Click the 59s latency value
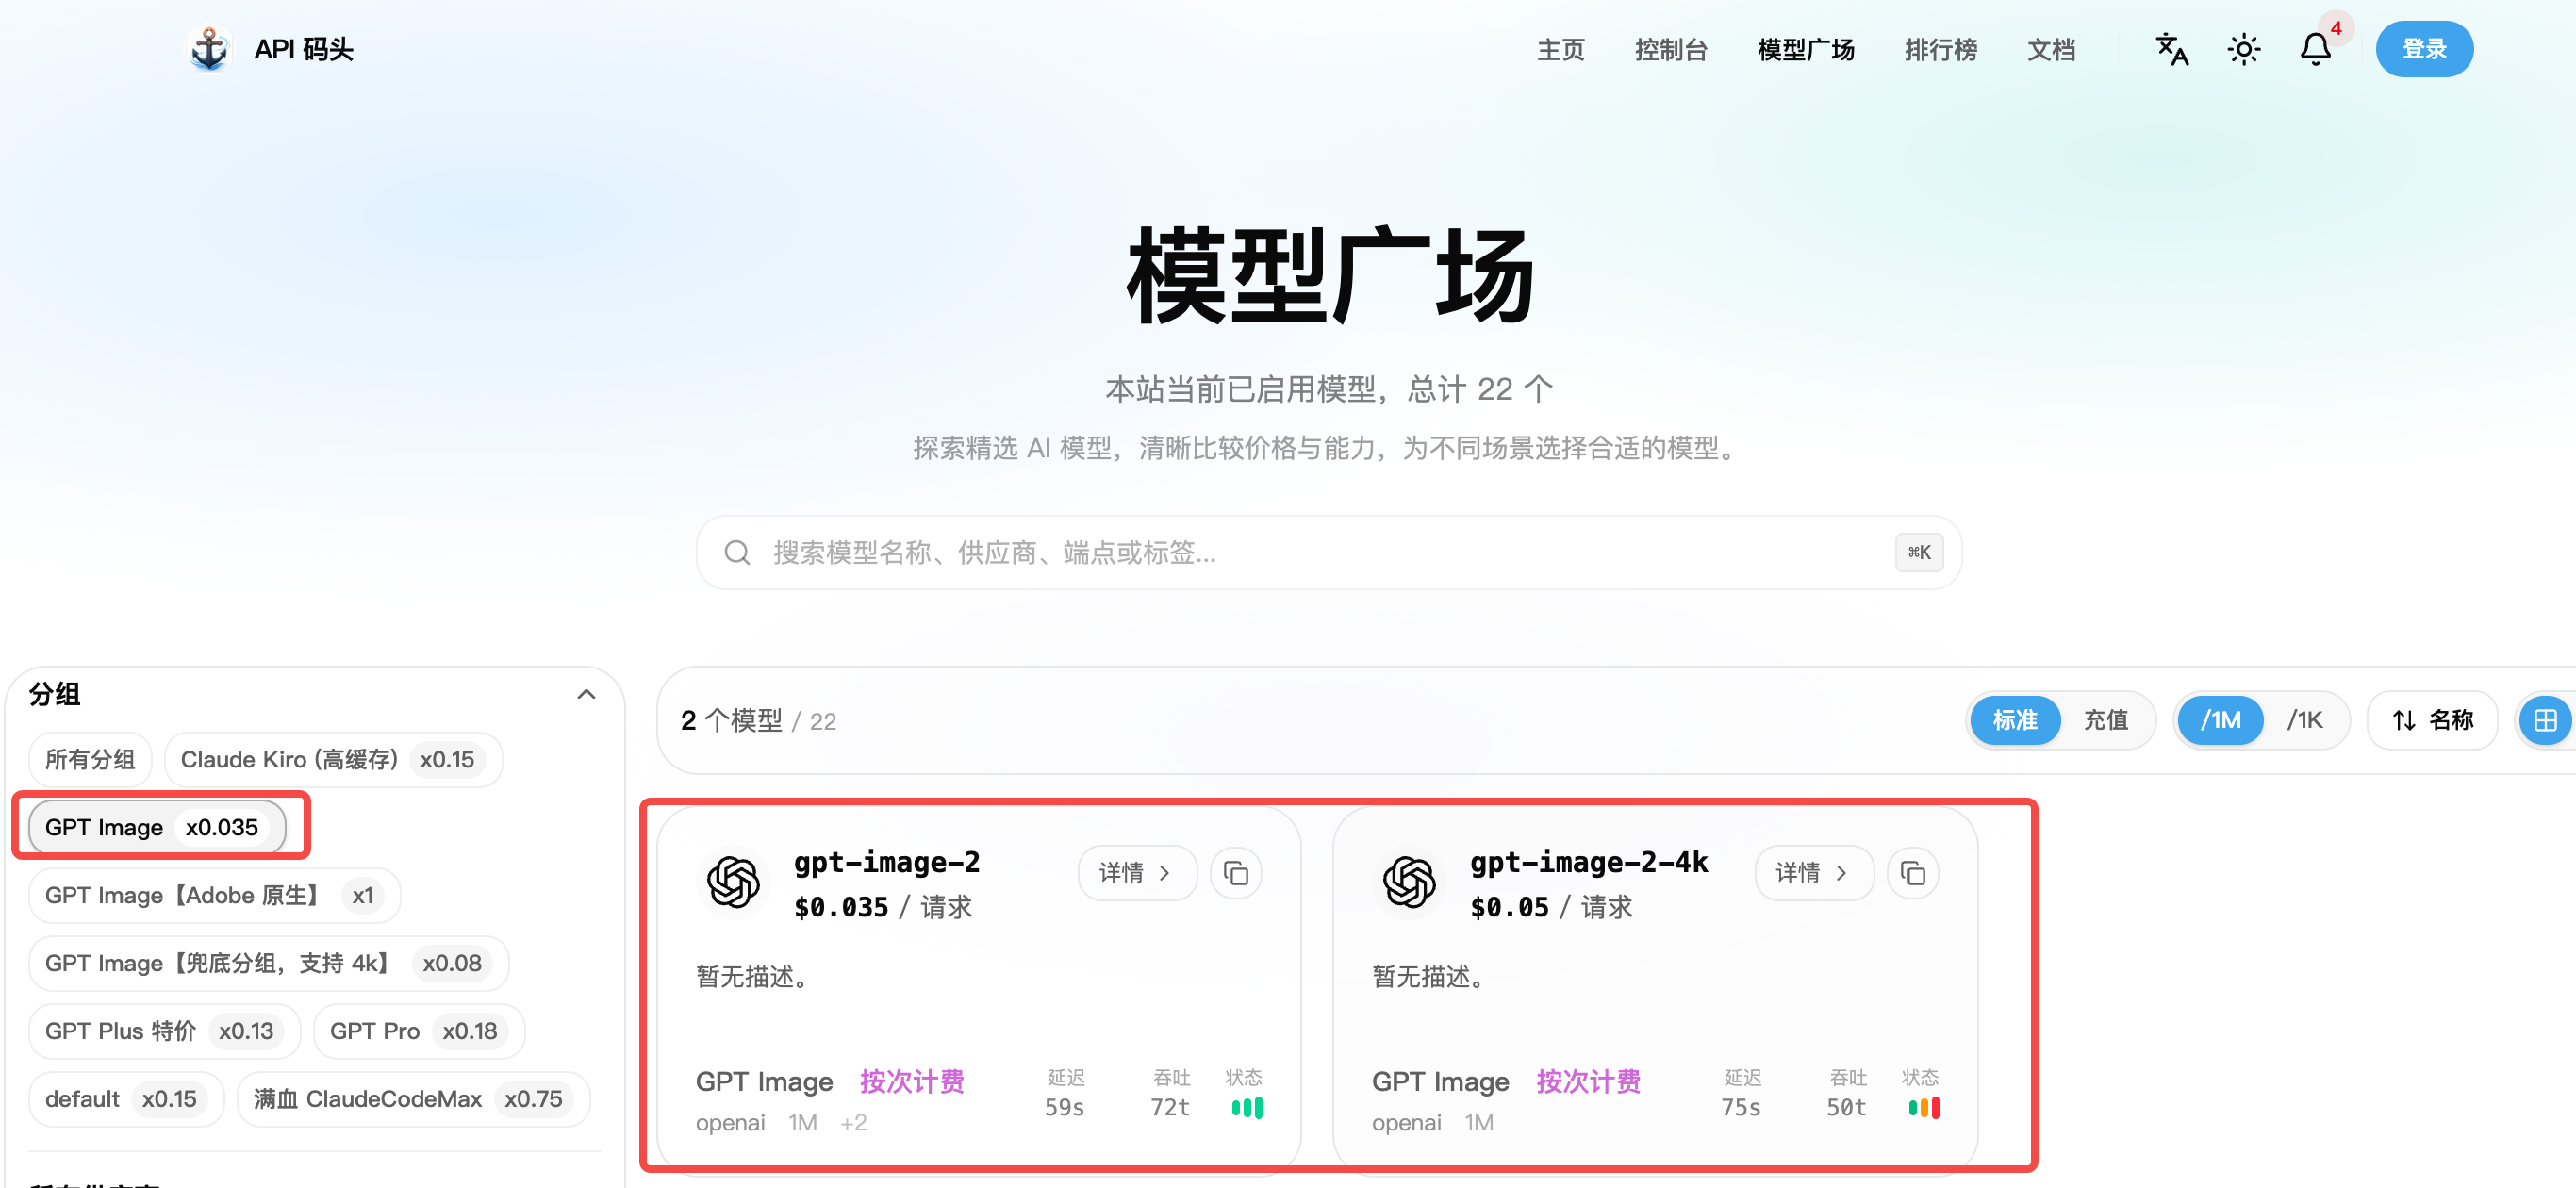This screenshot has height=1188, width=2576. 1064,1108
